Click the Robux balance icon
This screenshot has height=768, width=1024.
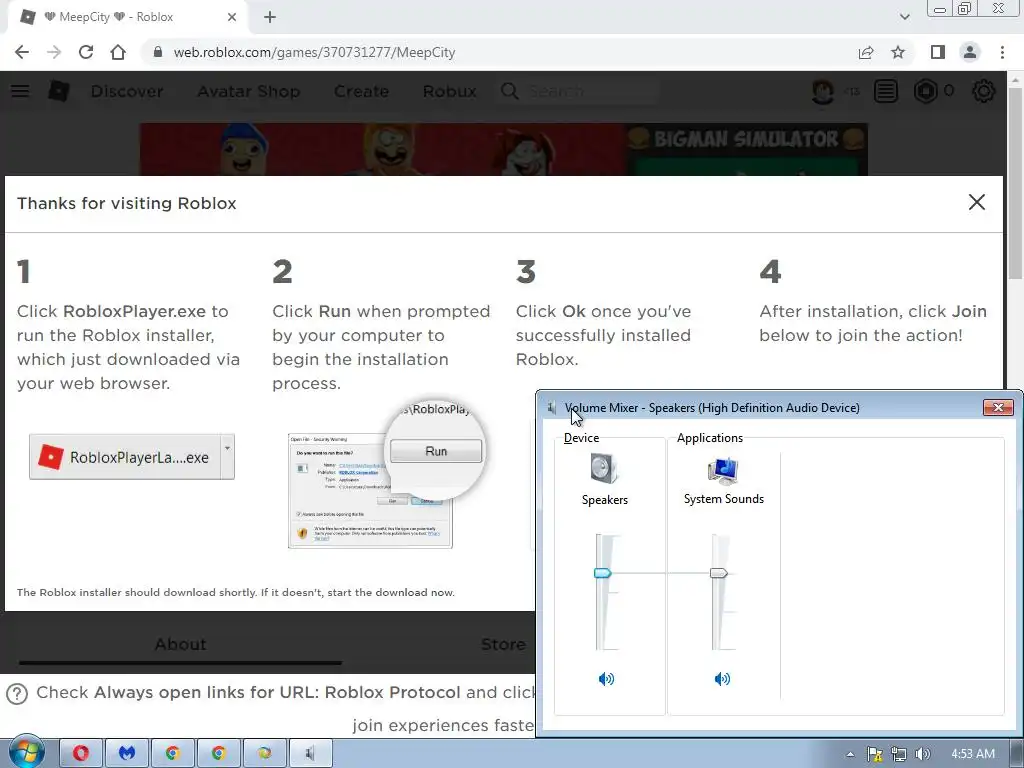(x=925, y=91)
